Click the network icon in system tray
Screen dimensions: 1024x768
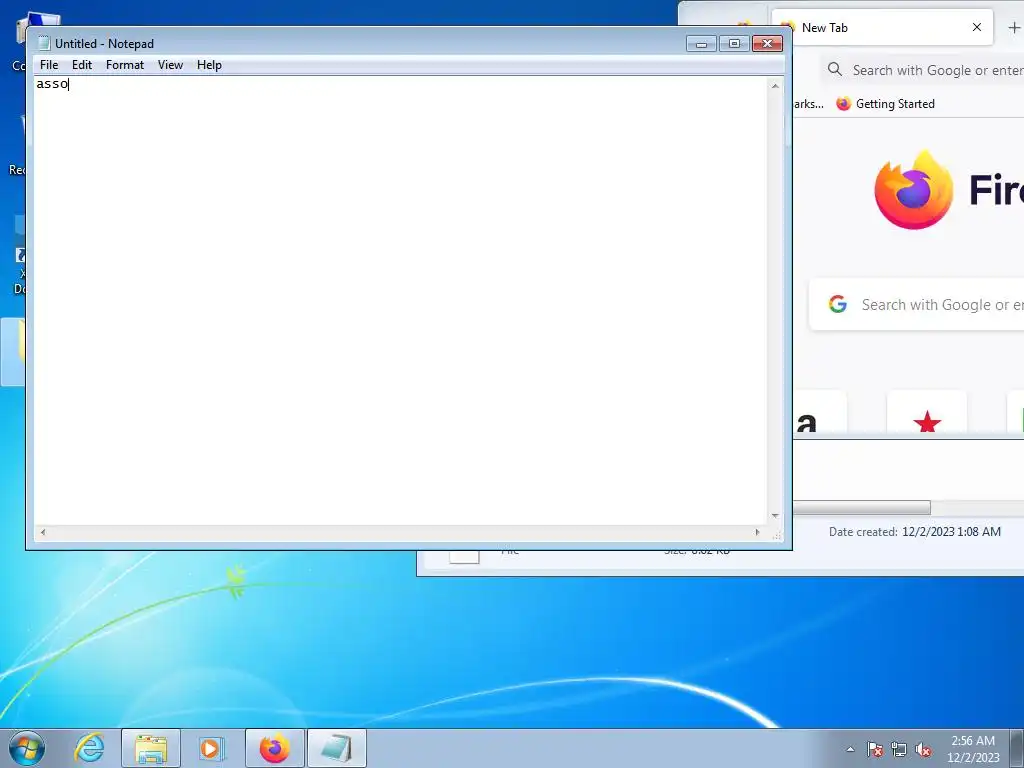pyautogui.click(x=899, y=749)
